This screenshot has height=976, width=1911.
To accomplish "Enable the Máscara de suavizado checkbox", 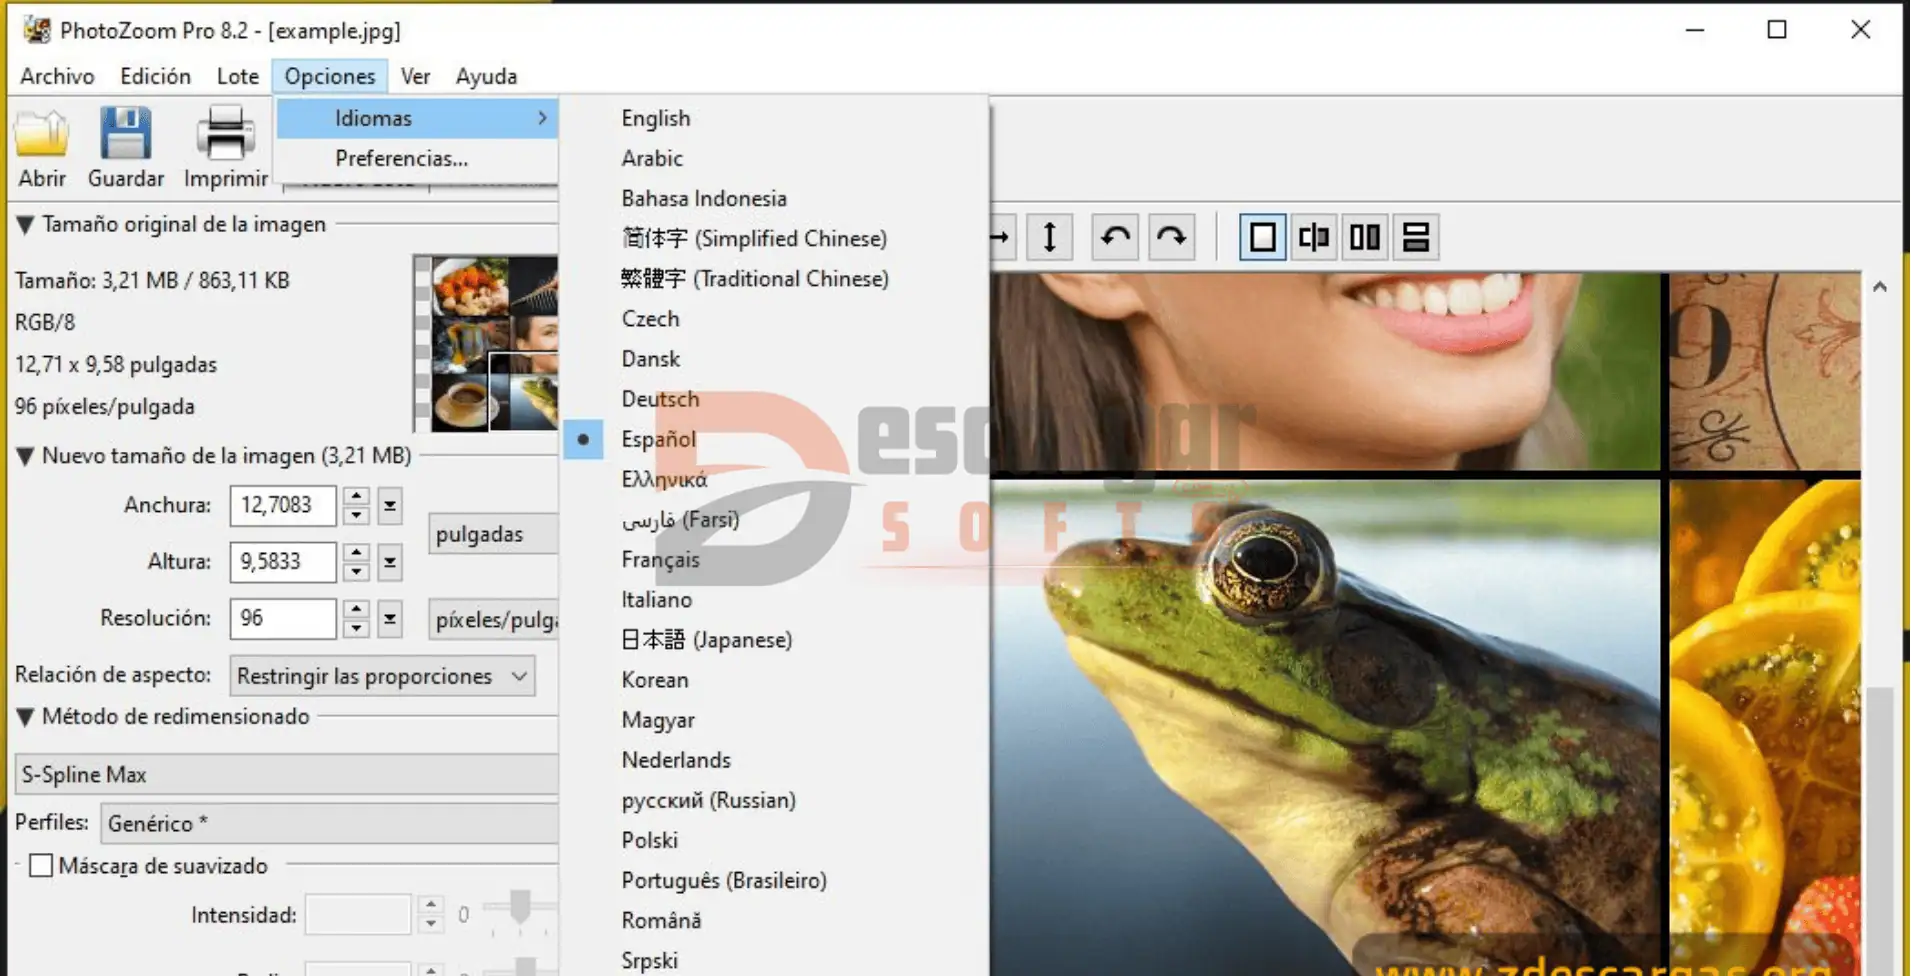I will pos(41,865).
